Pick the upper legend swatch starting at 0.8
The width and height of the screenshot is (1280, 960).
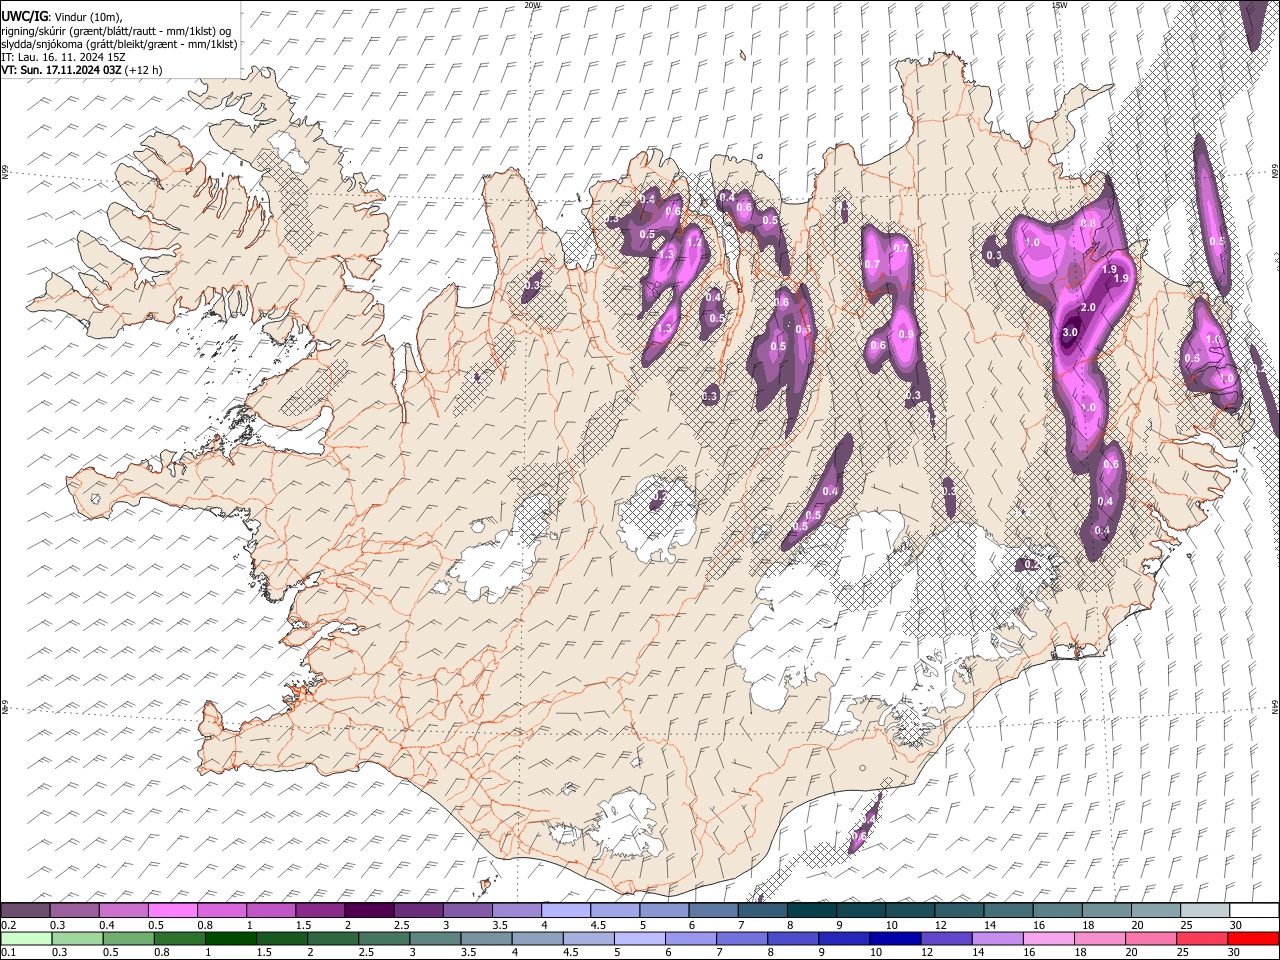coord(221,911)
